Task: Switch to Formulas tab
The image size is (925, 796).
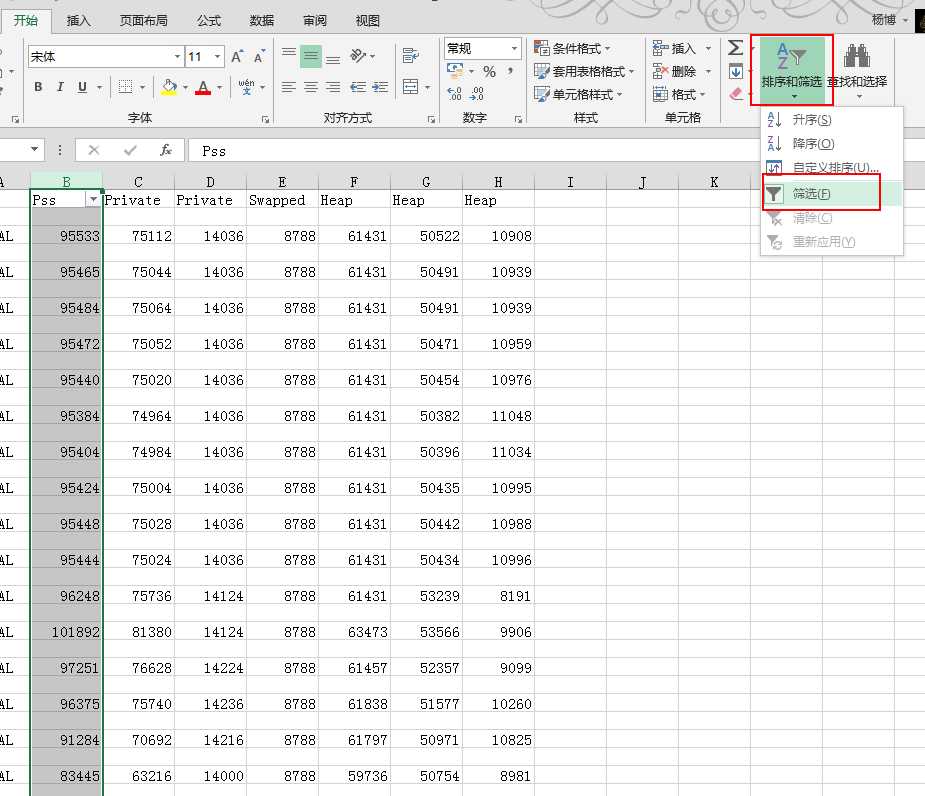Action: (209, 21)
